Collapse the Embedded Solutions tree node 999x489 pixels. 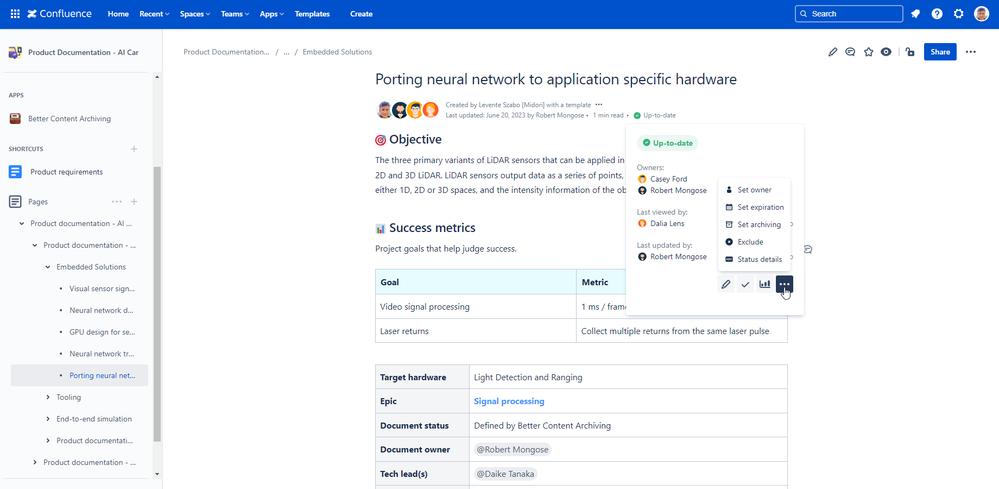48,267
